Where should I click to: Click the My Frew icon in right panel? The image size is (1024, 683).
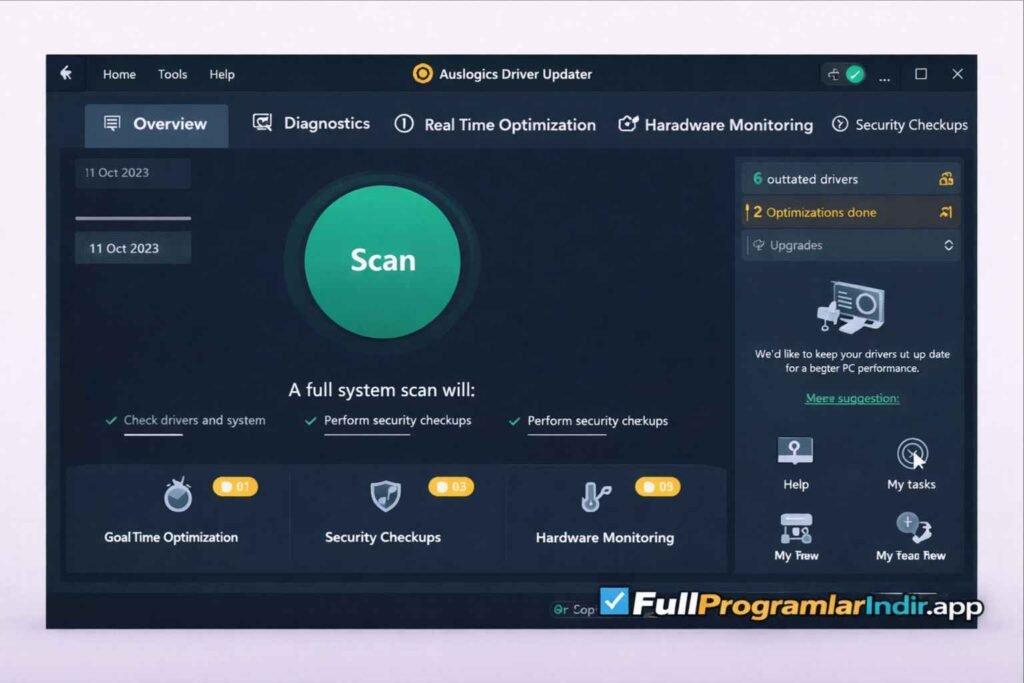(x=795, y=526)
